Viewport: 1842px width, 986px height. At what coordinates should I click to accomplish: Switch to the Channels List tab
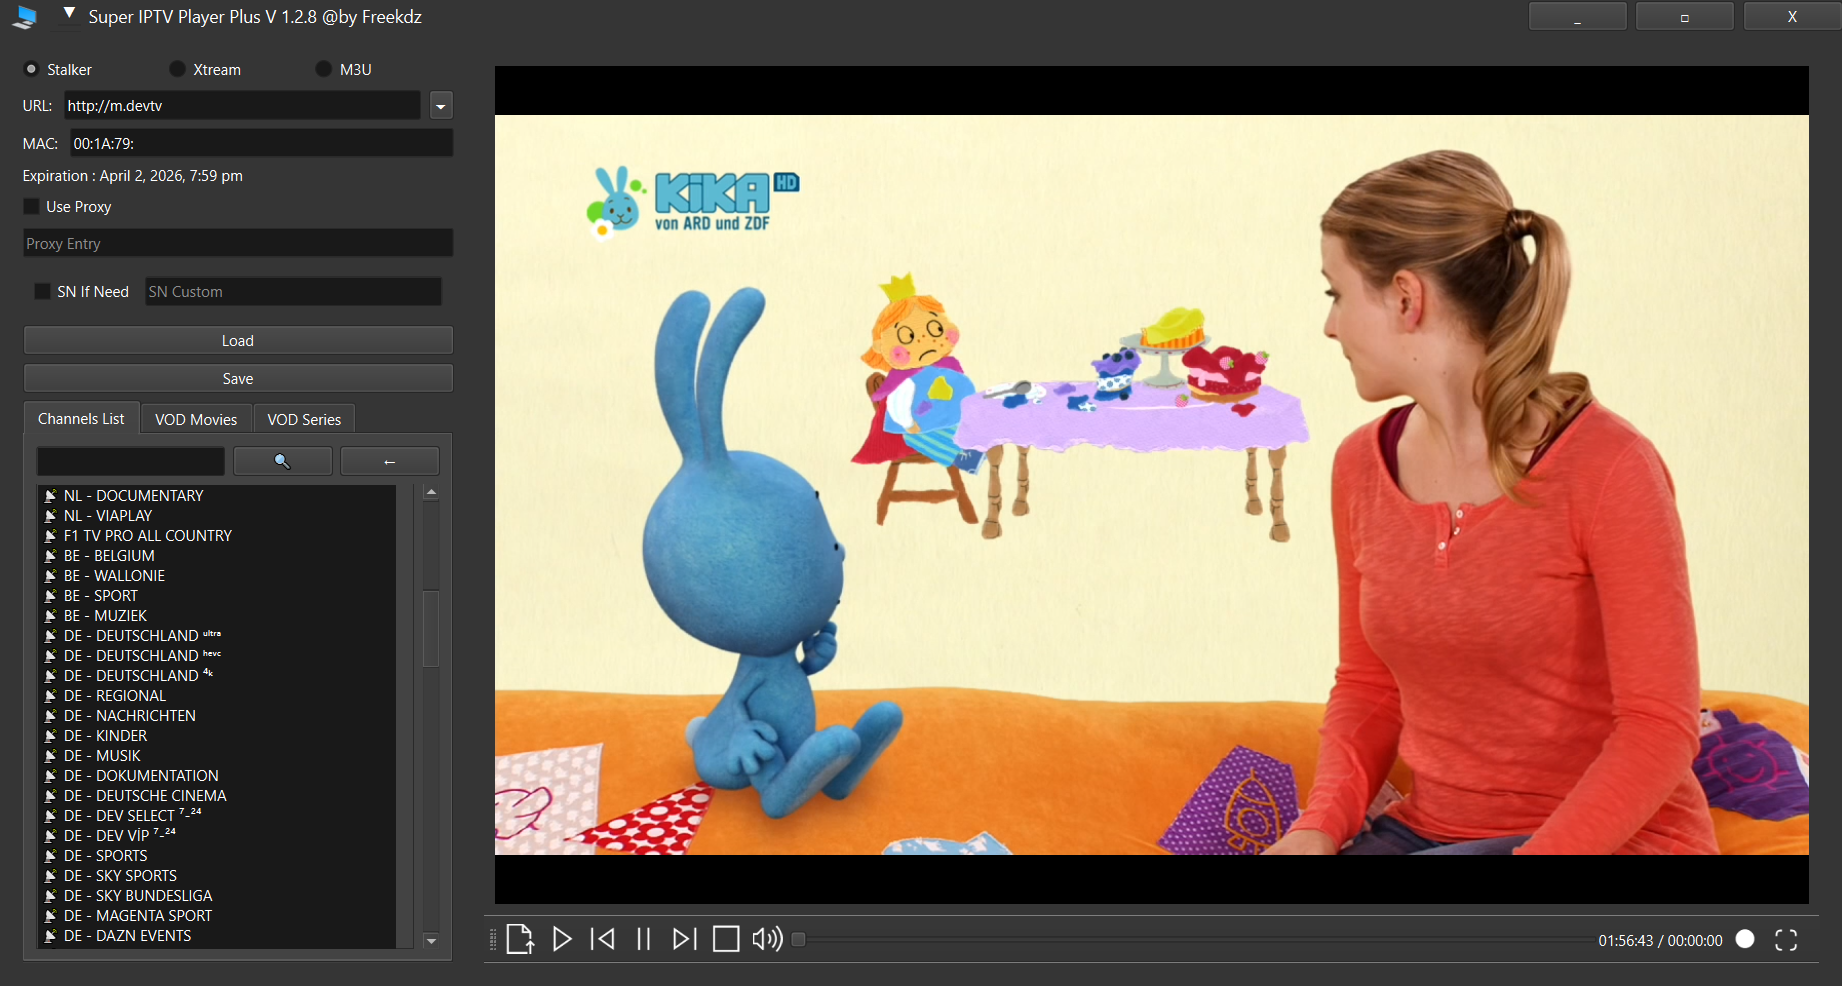click(x=81, y=419)
